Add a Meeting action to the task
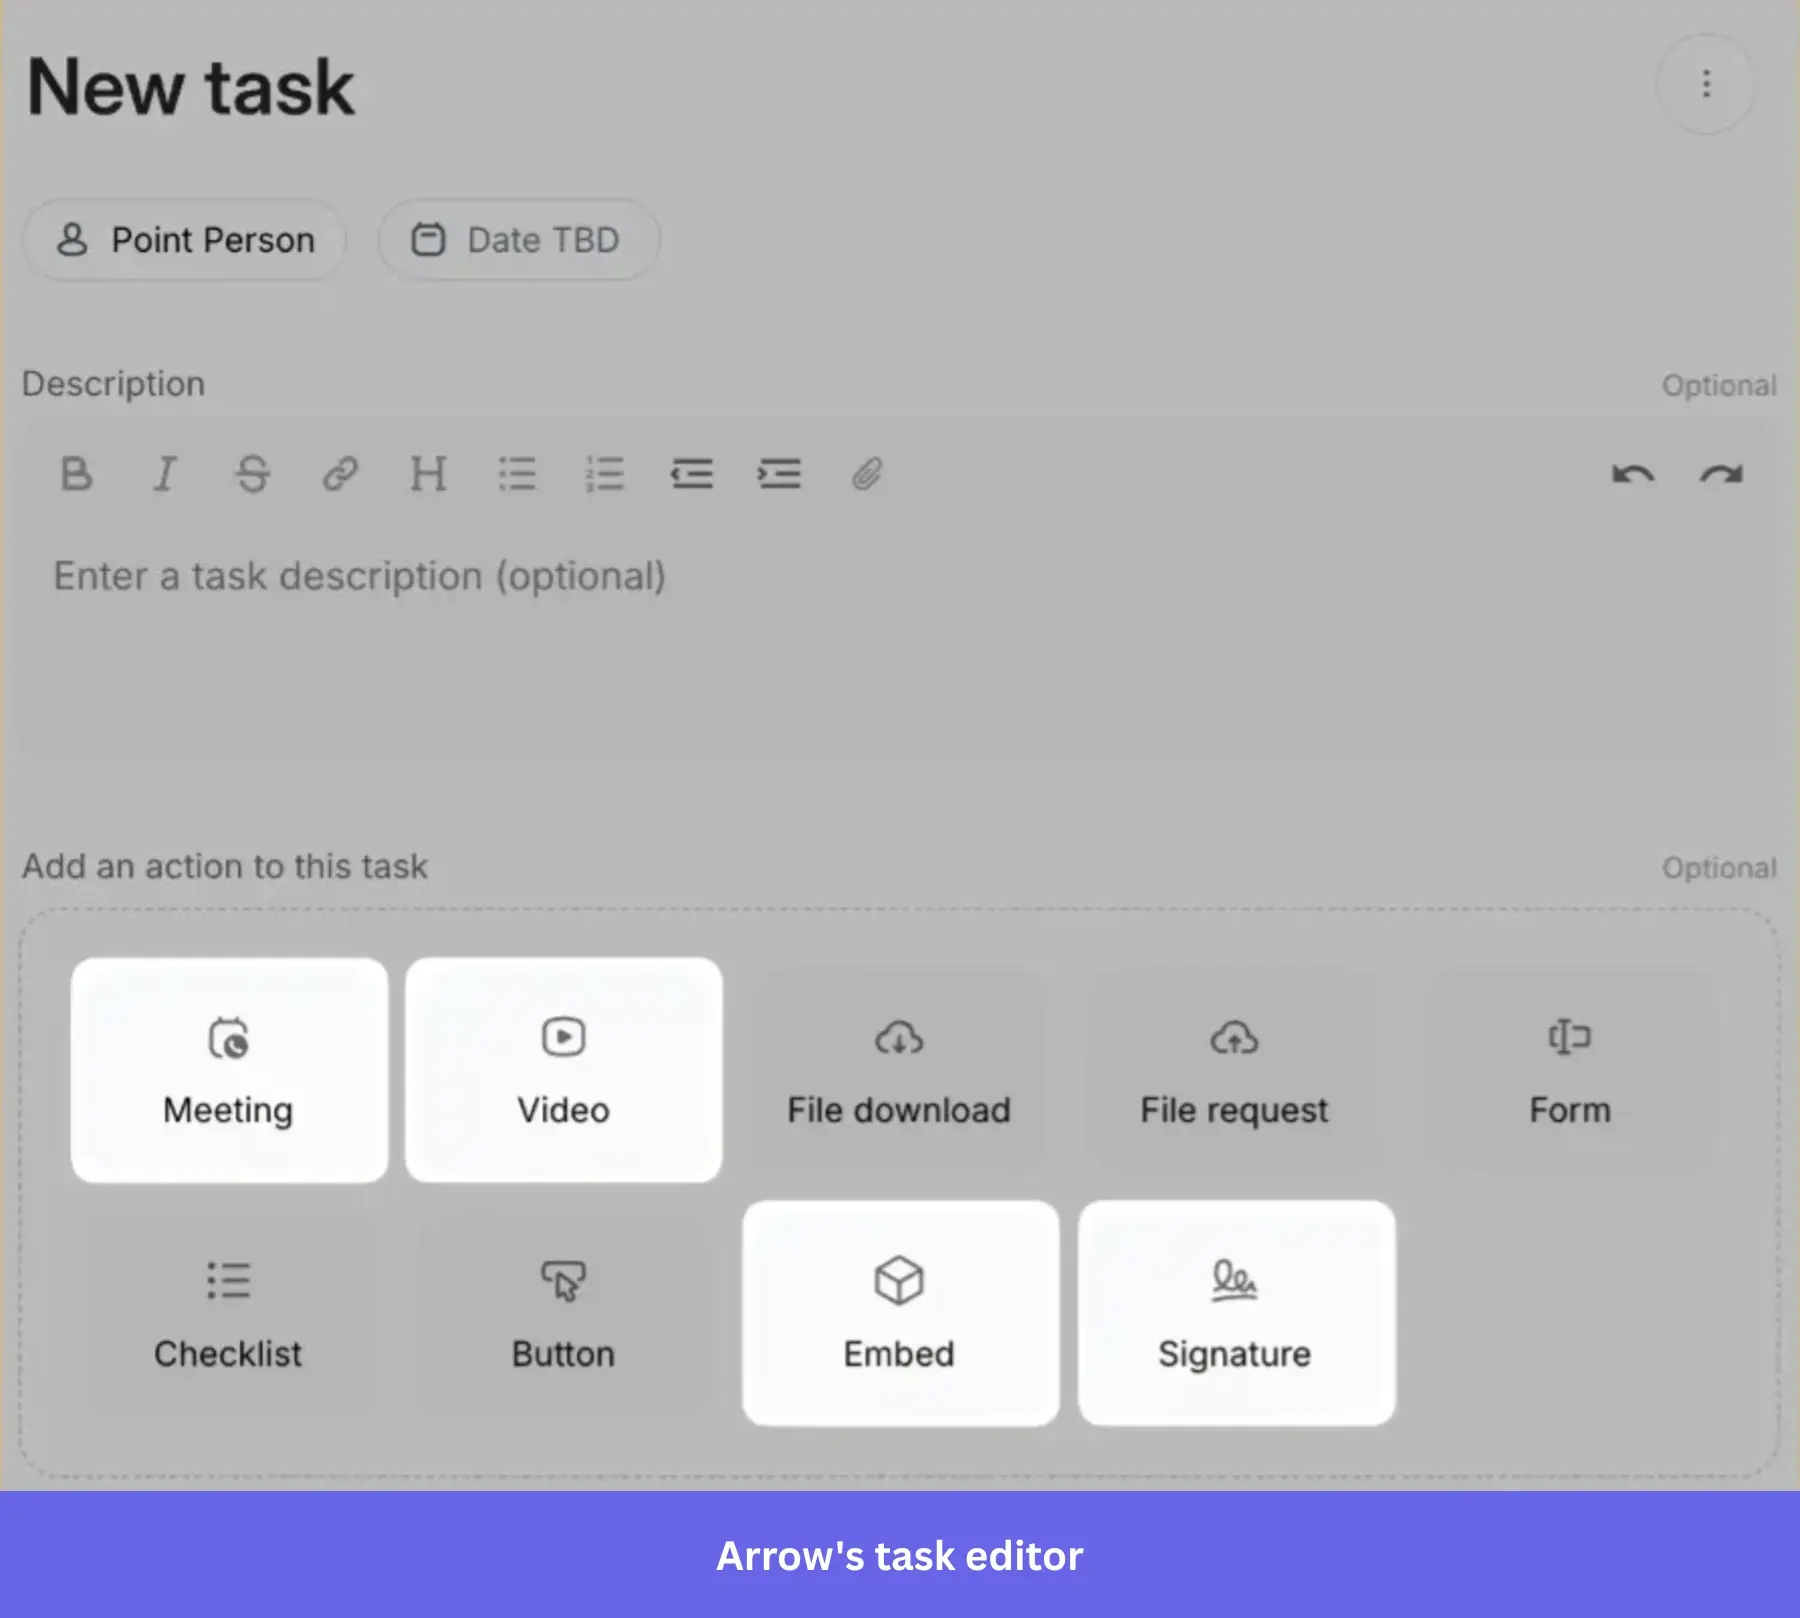1800x1618 pixels. click(228, 1070)
